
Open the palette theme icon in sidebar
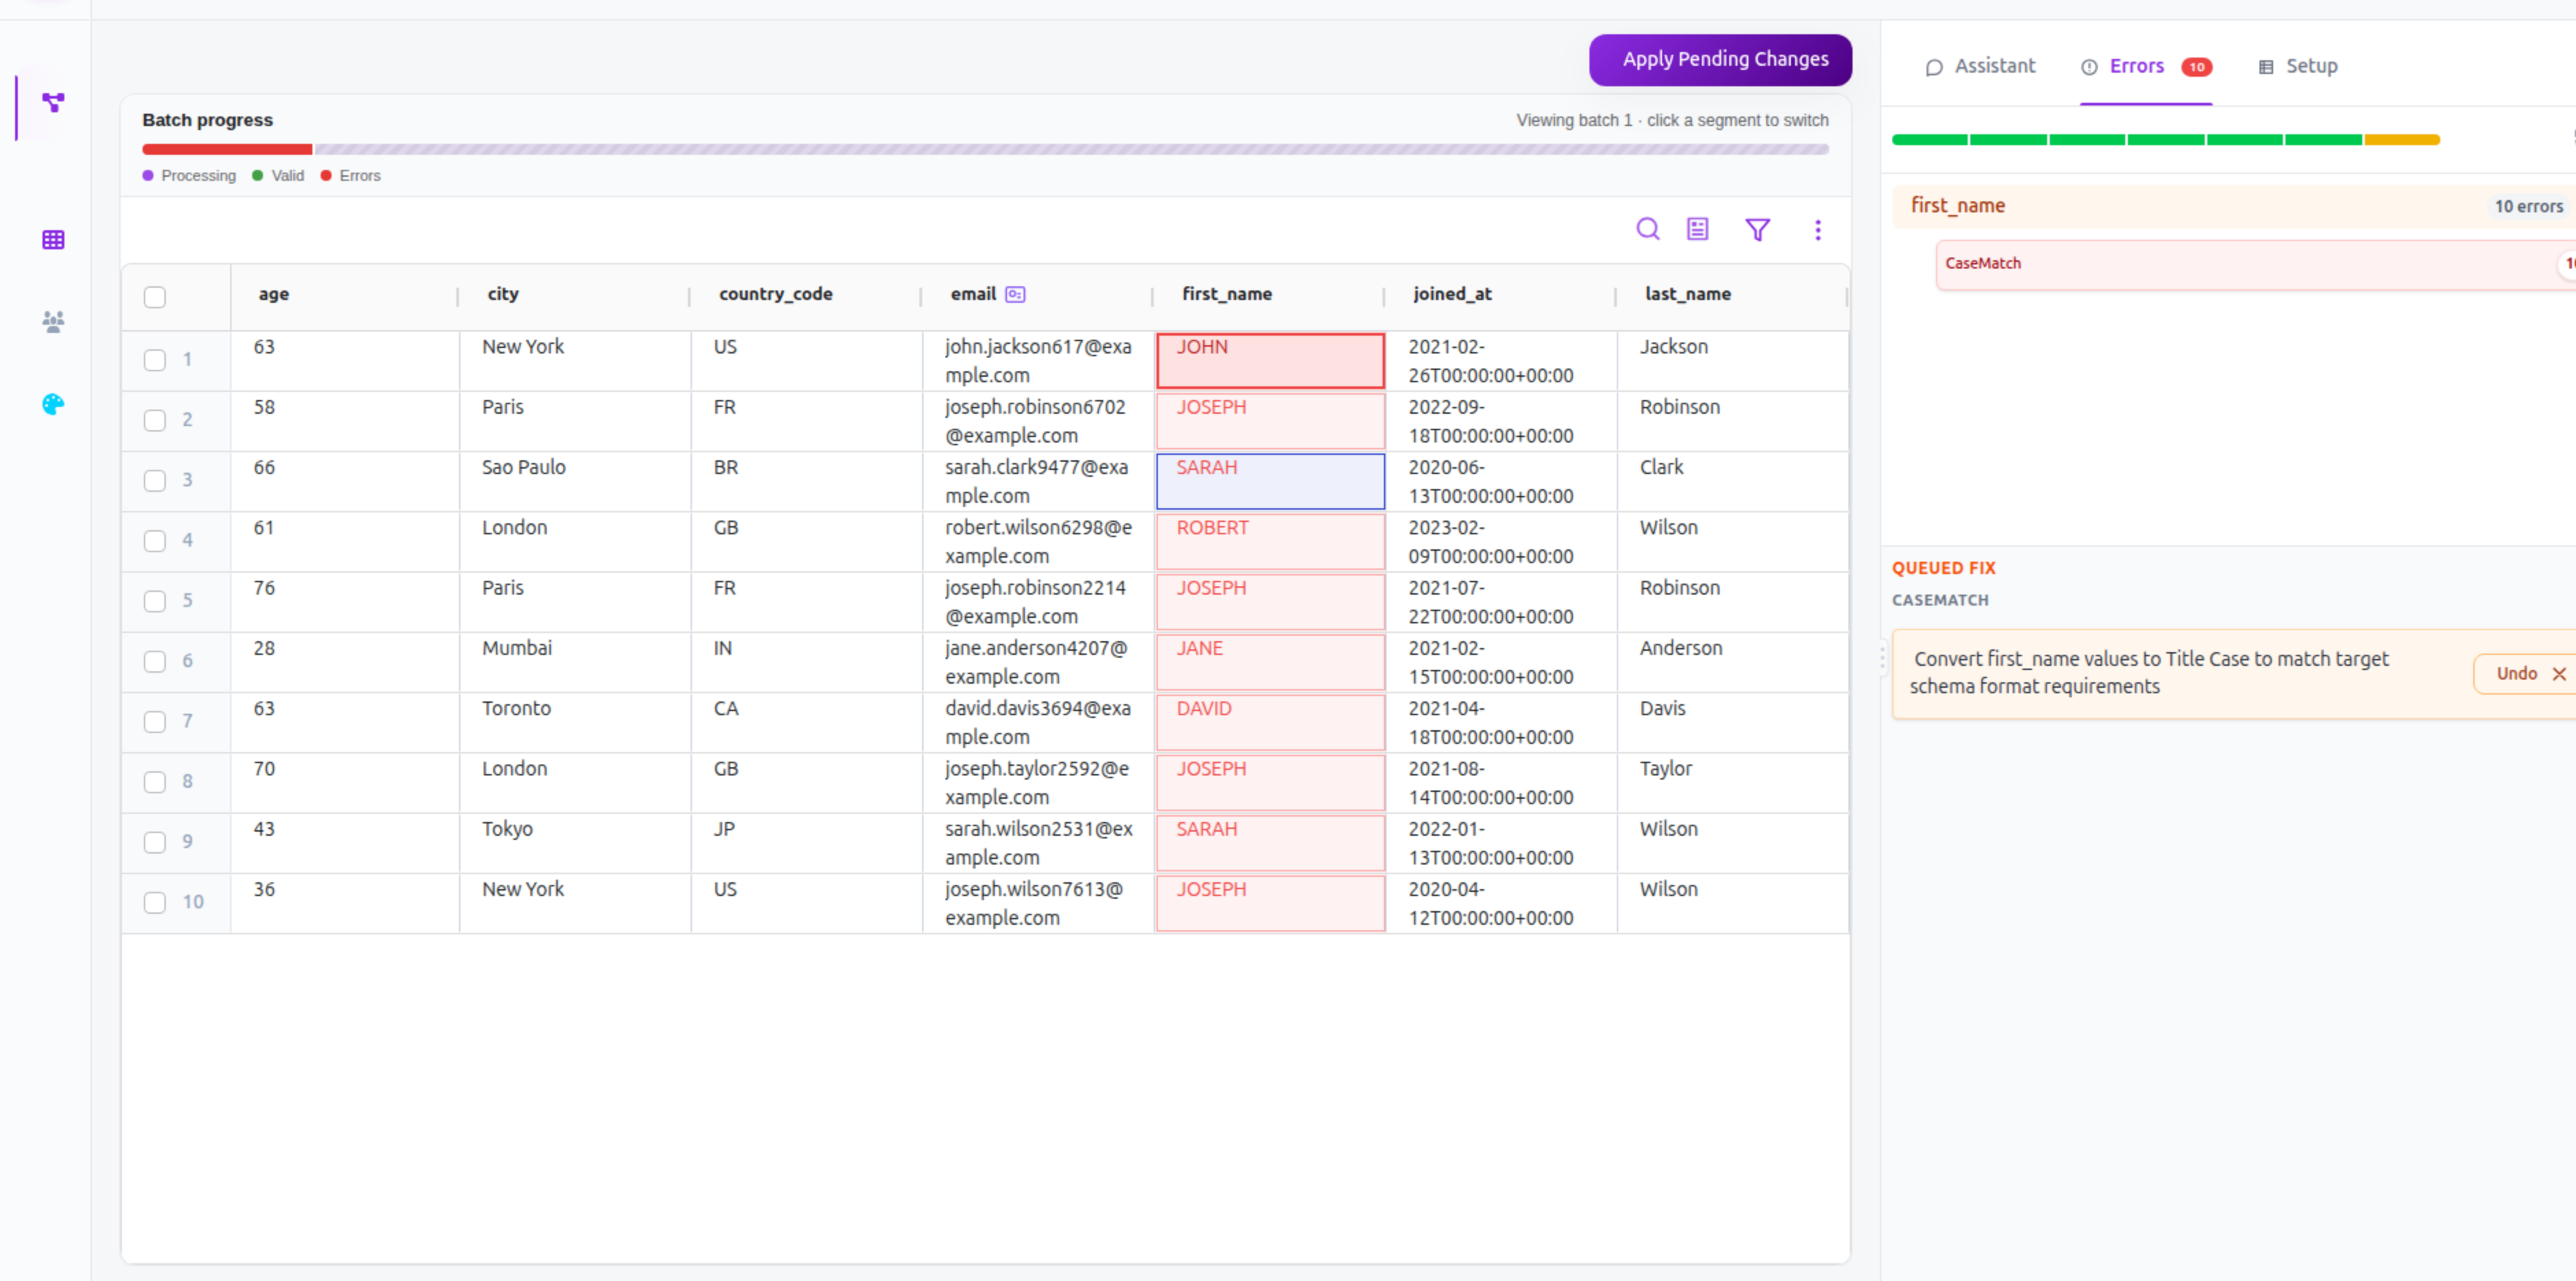(x=53, y=404)
